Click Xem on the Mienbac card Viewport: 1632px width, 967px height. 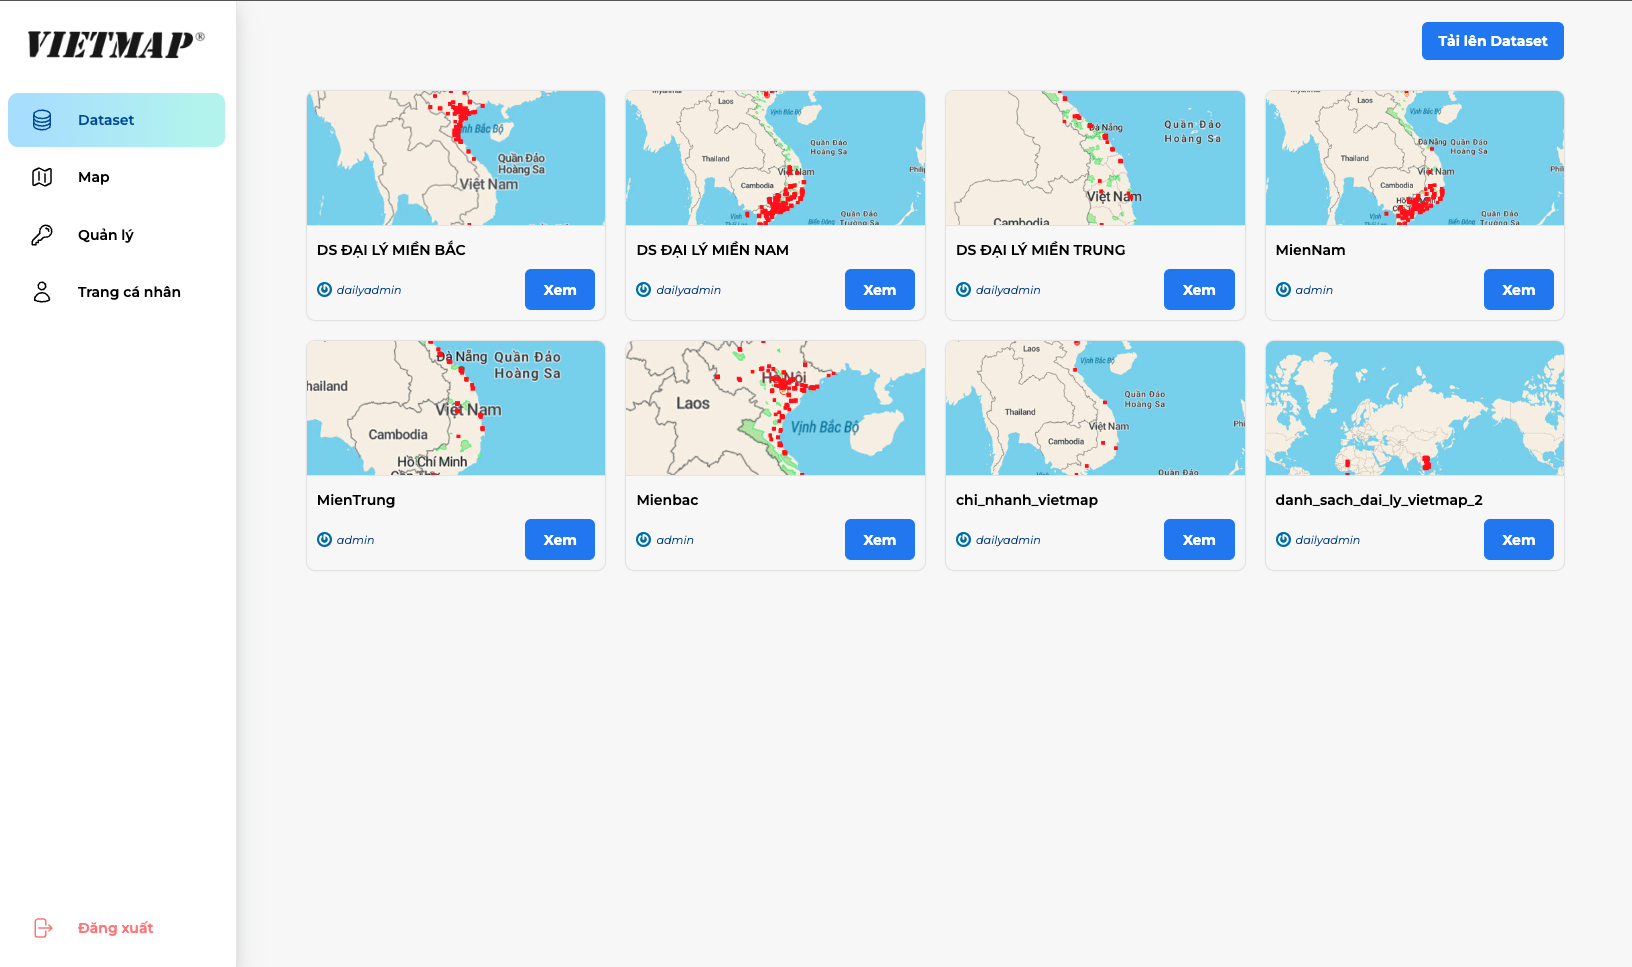[880, 540]
